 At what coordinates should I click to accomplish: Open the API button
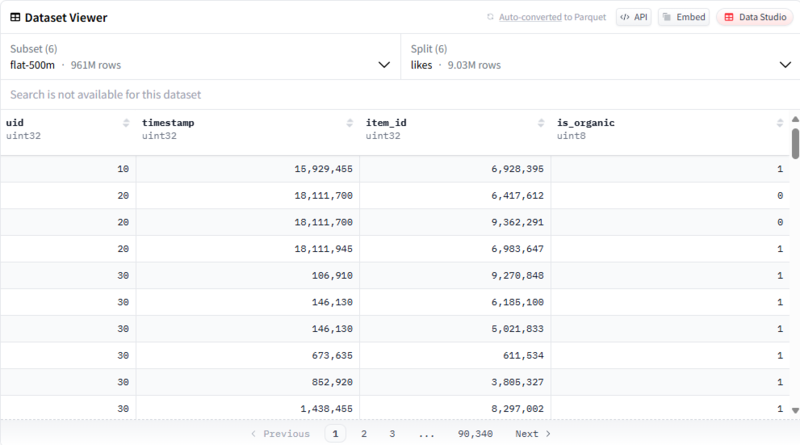click(633, 18)
